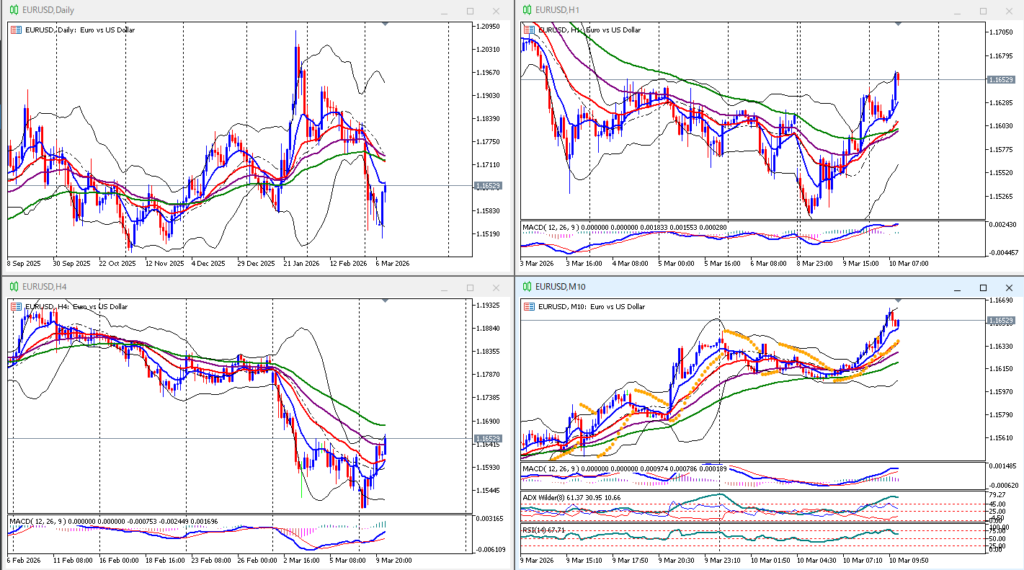Minimize the EURUSD,H1 chart window
The height and width of the screenshot is (570, 1024).
(958, 10)
